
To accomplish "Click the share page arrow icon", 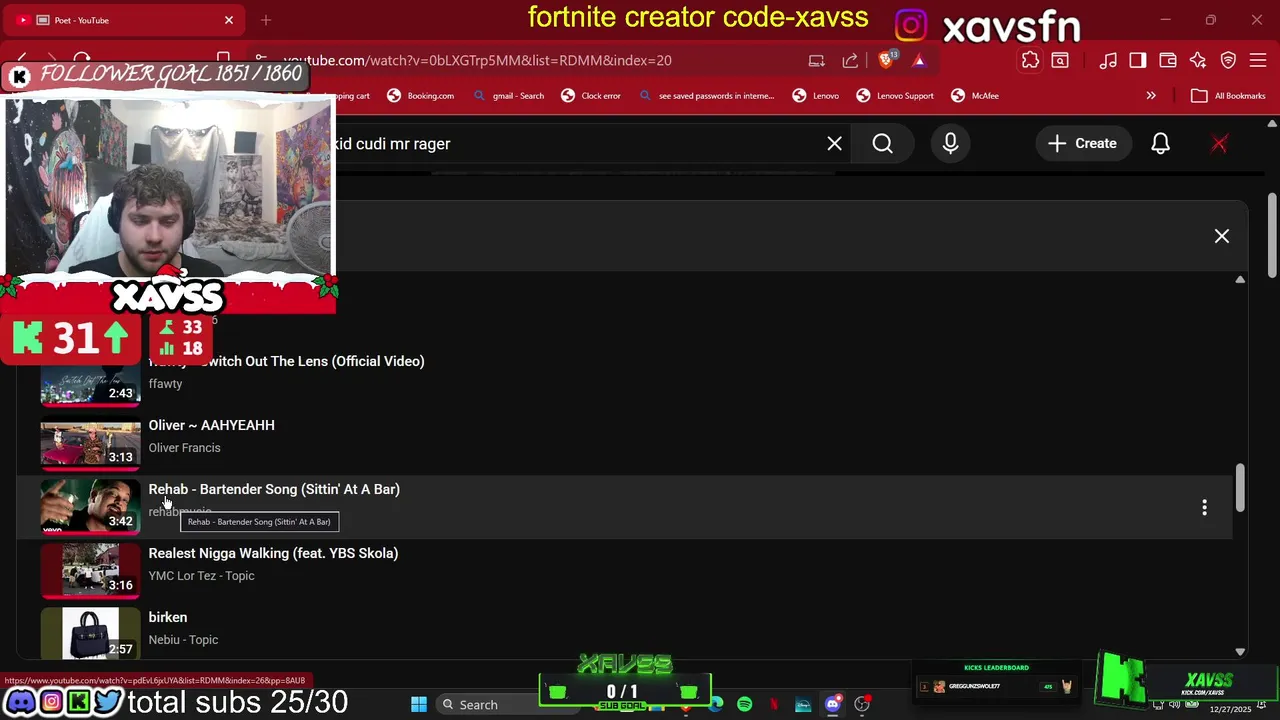I will tap(850, 61).
